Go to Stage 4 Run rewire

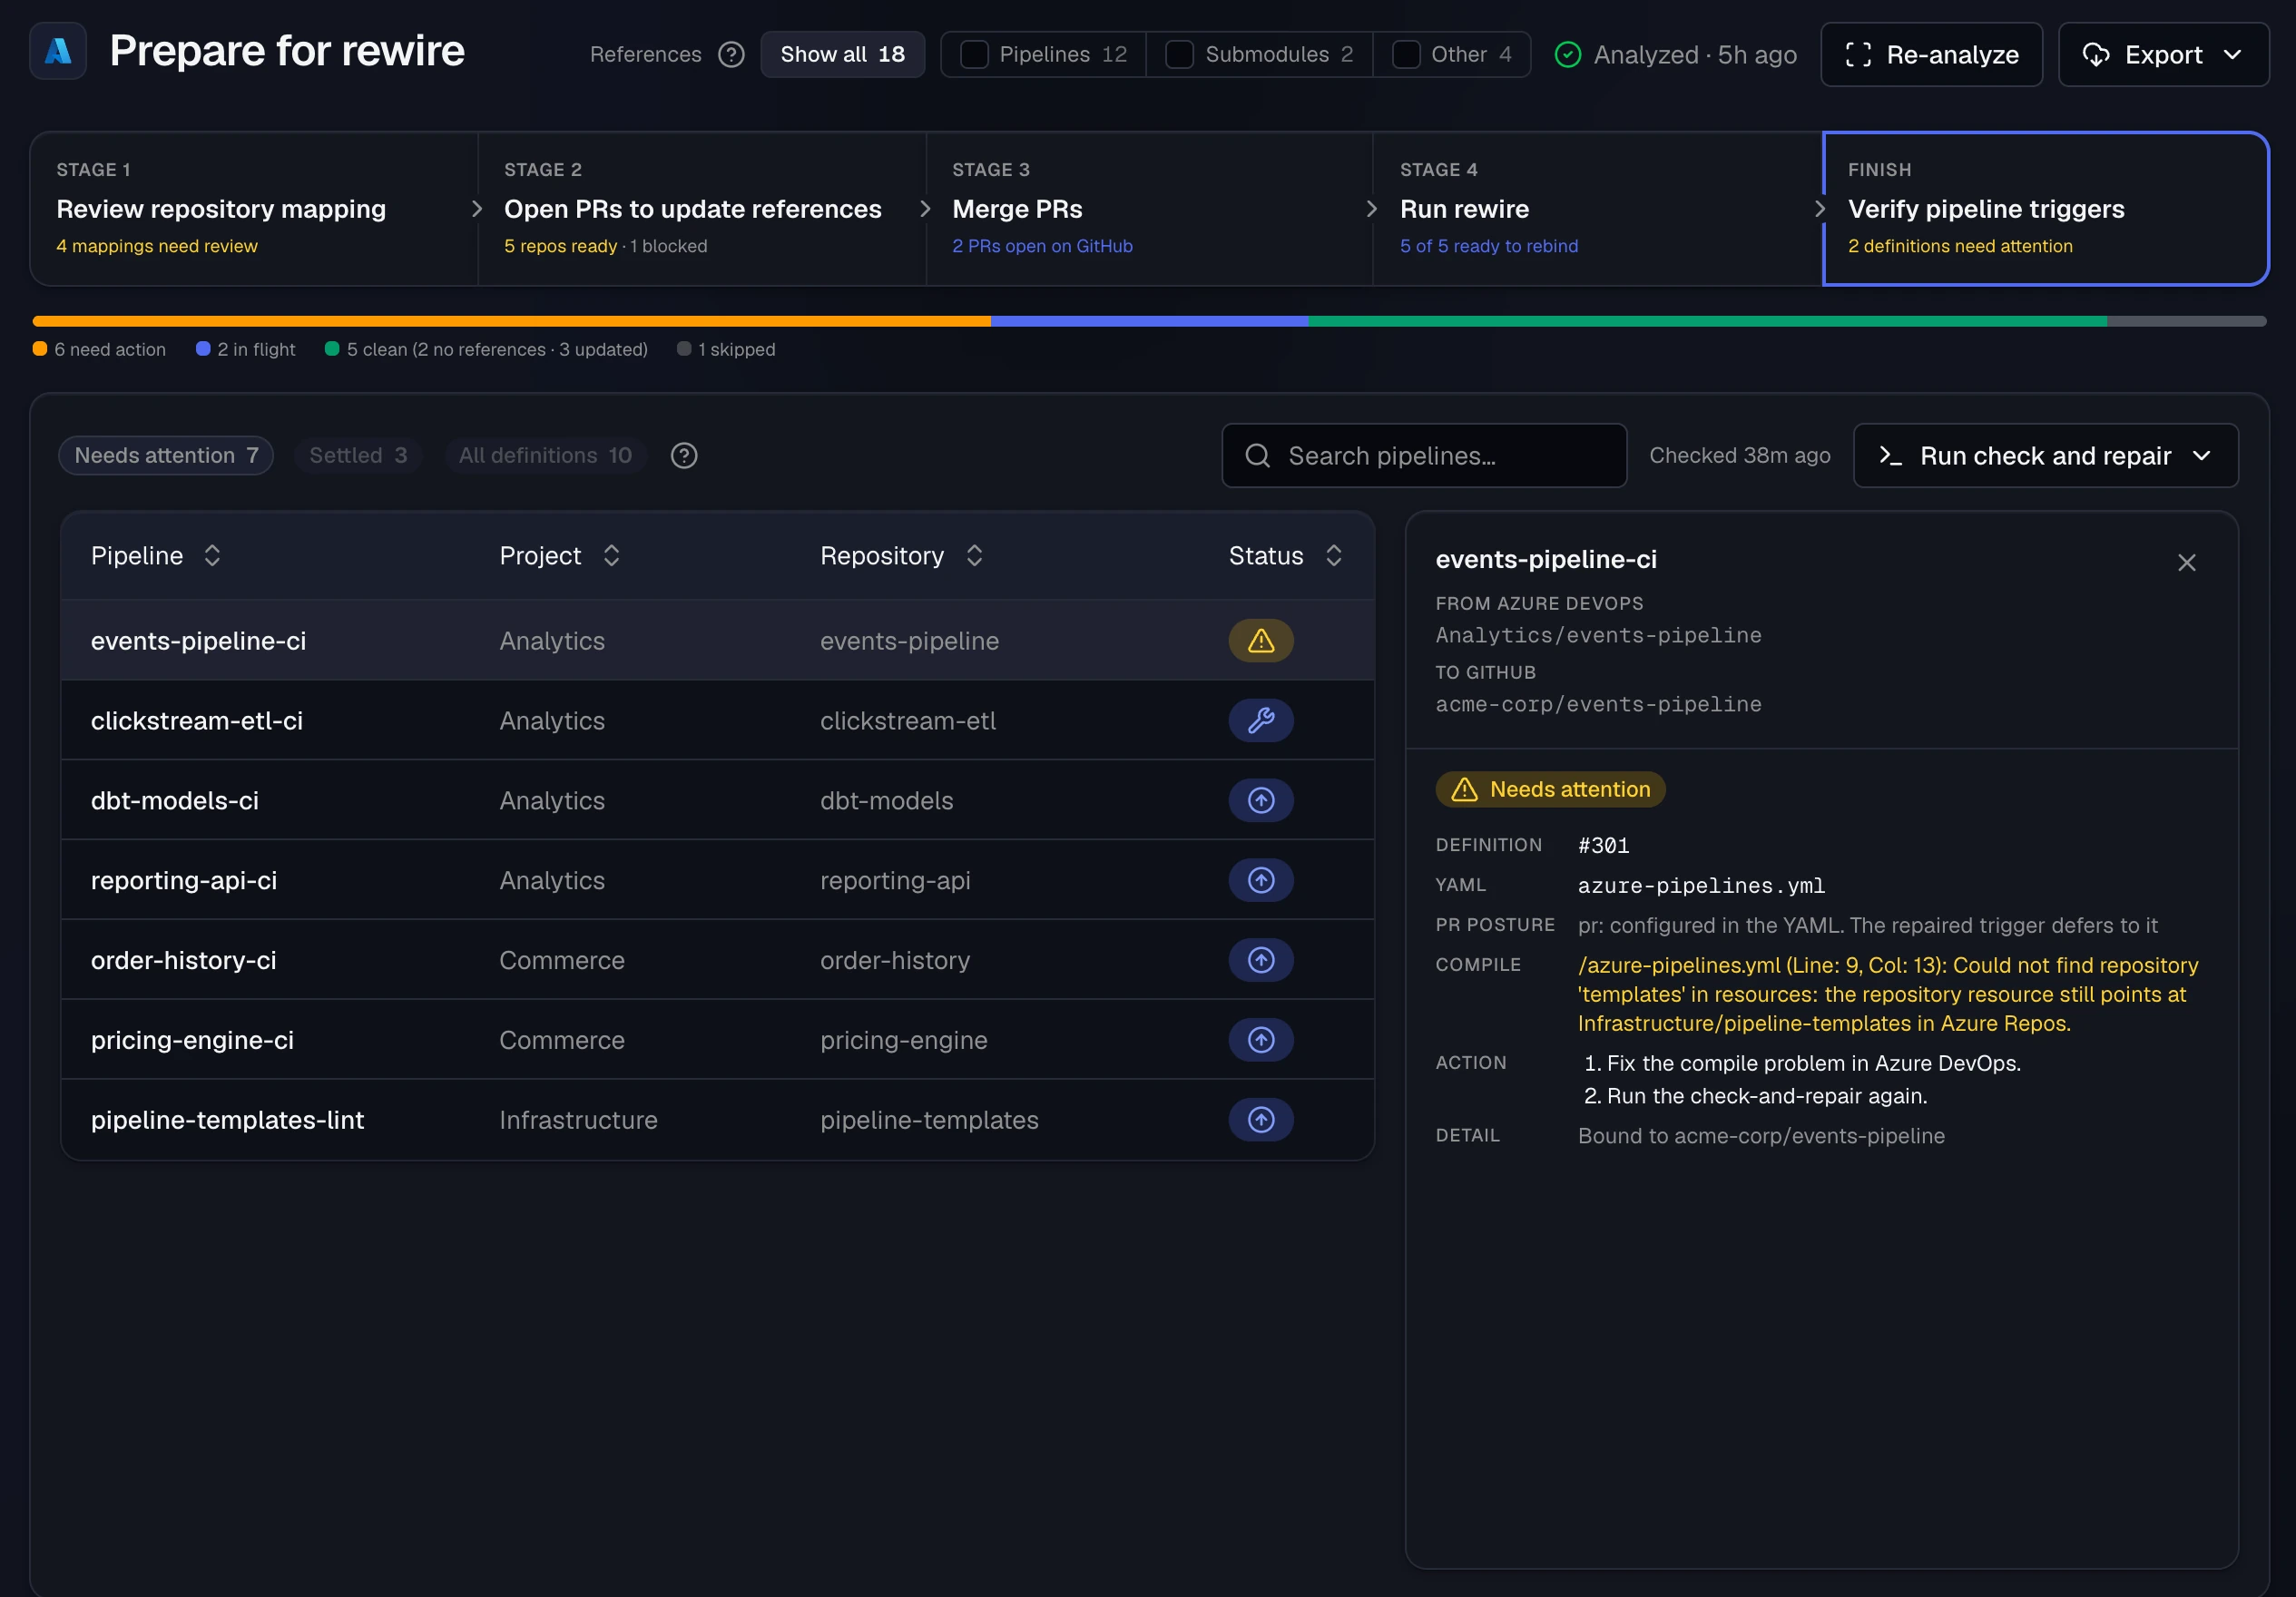click(x=1597, y=208)
